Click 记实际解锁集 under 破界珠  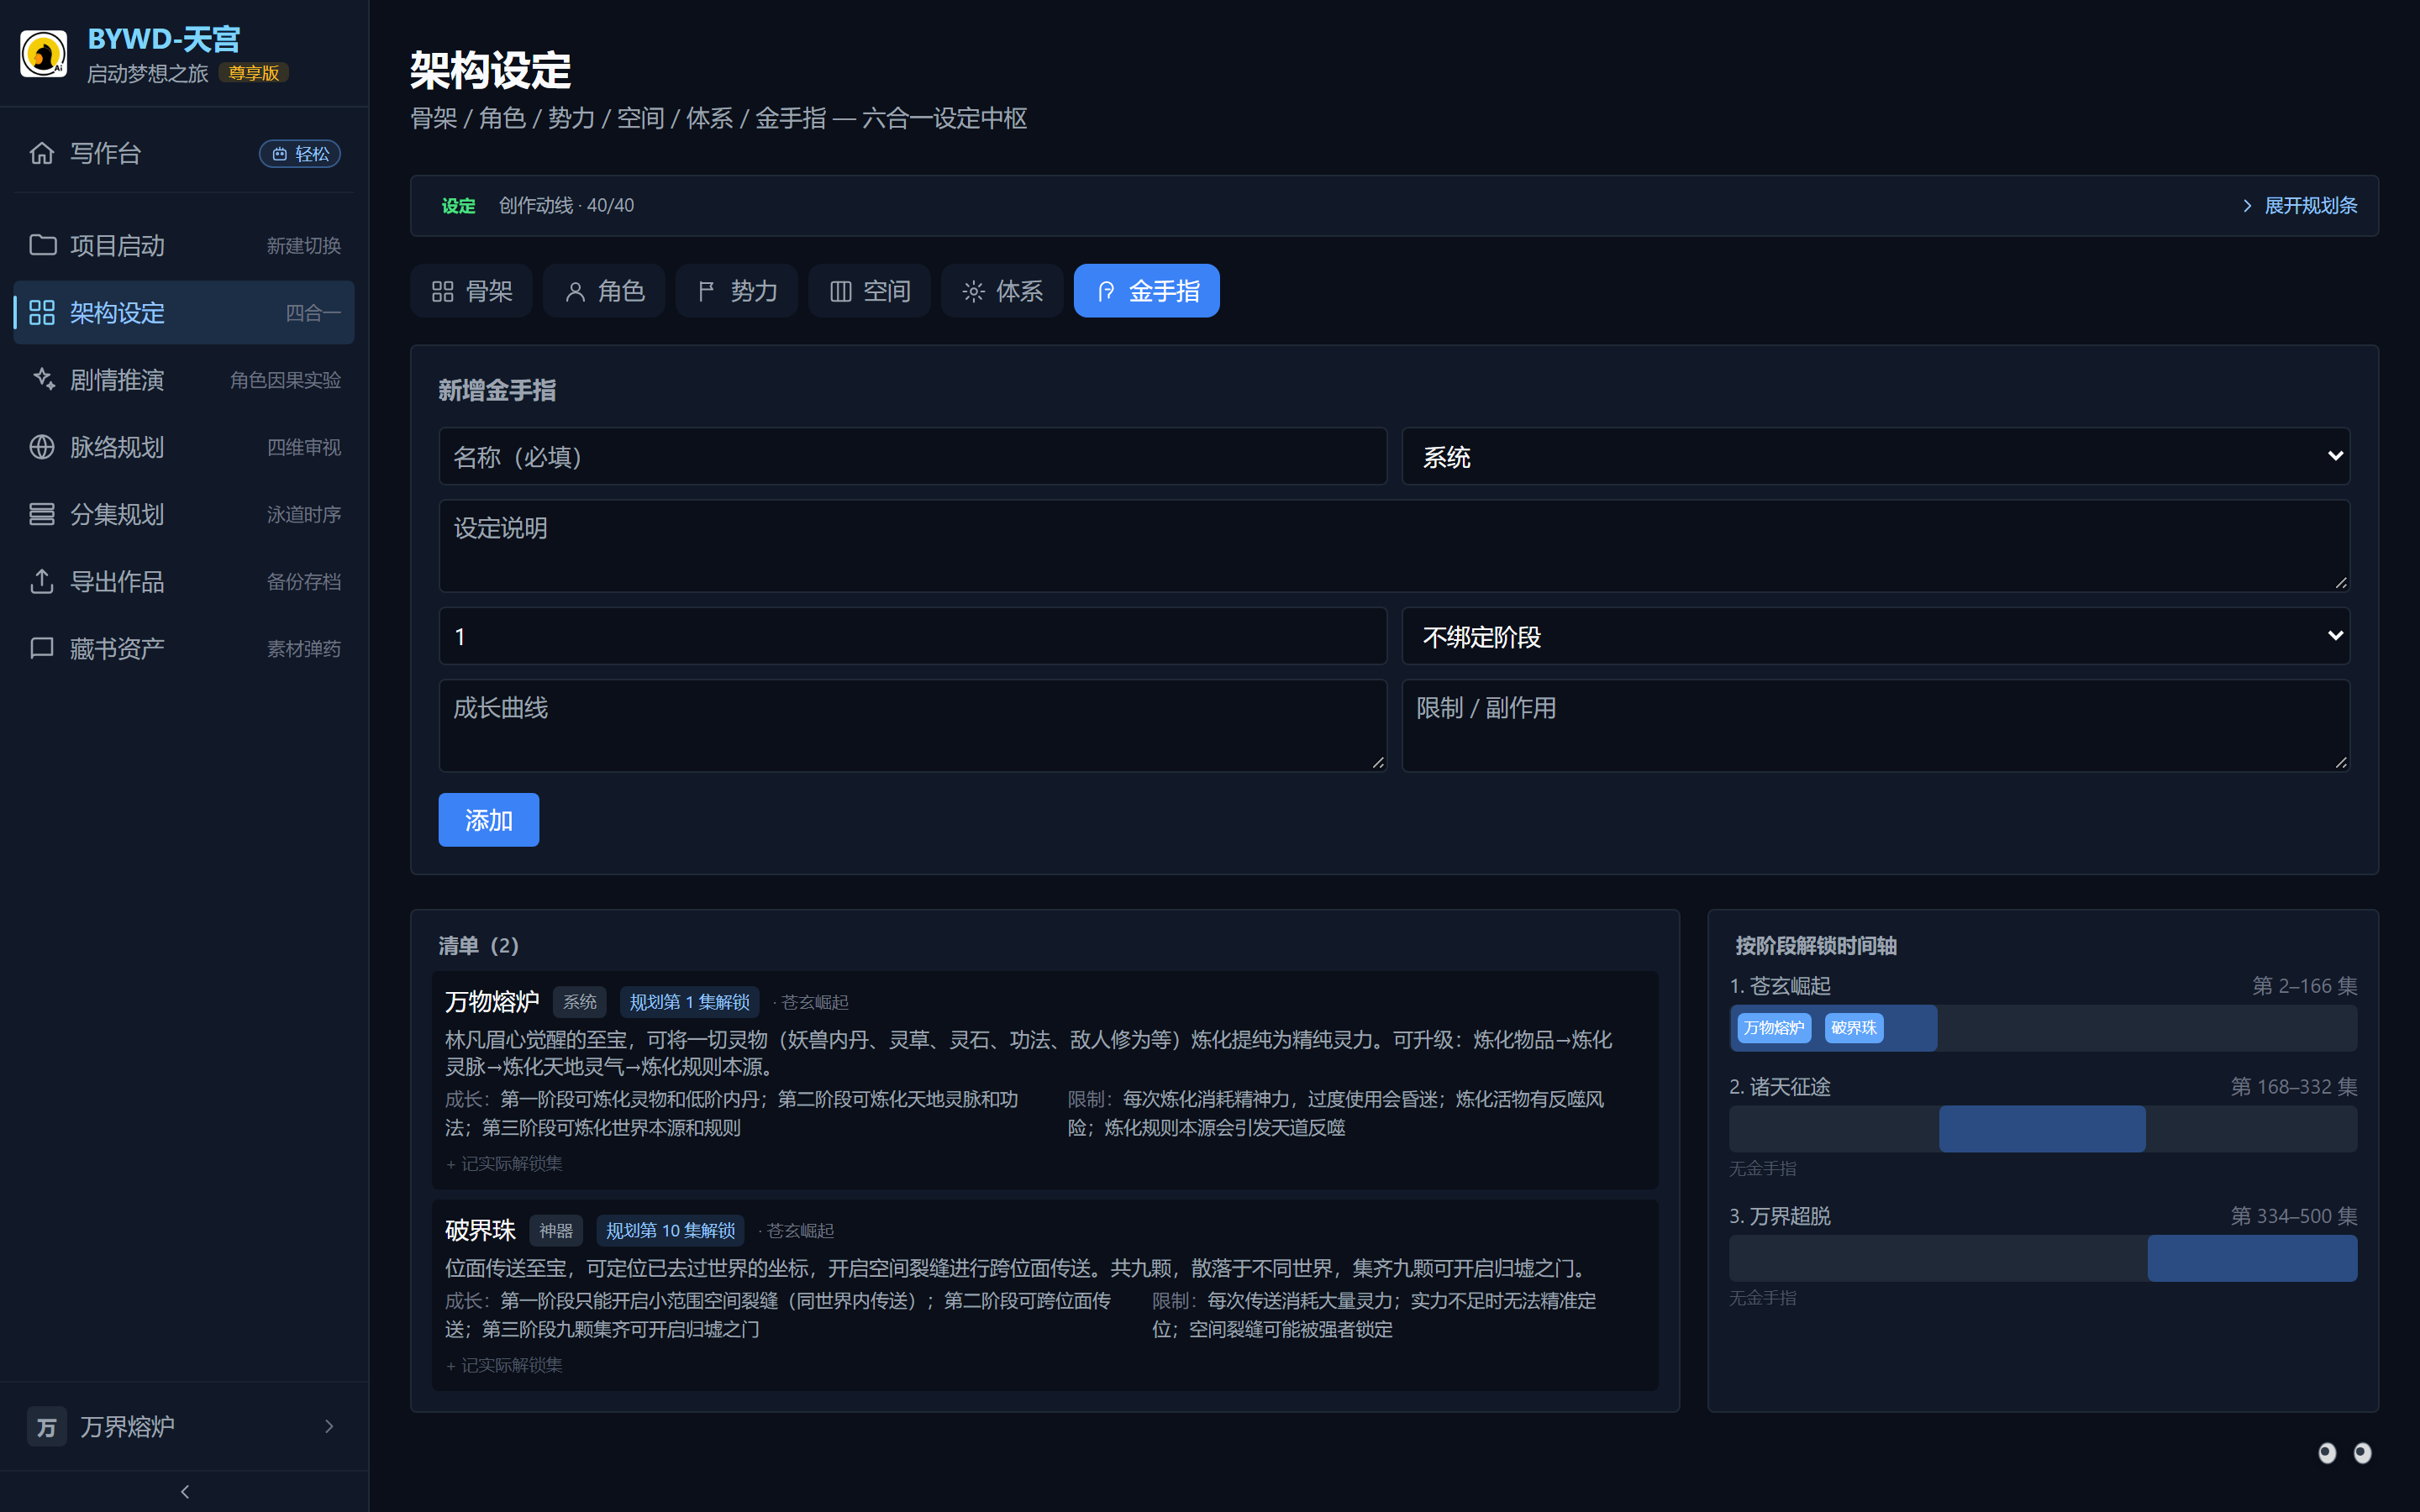[504, 1365]
